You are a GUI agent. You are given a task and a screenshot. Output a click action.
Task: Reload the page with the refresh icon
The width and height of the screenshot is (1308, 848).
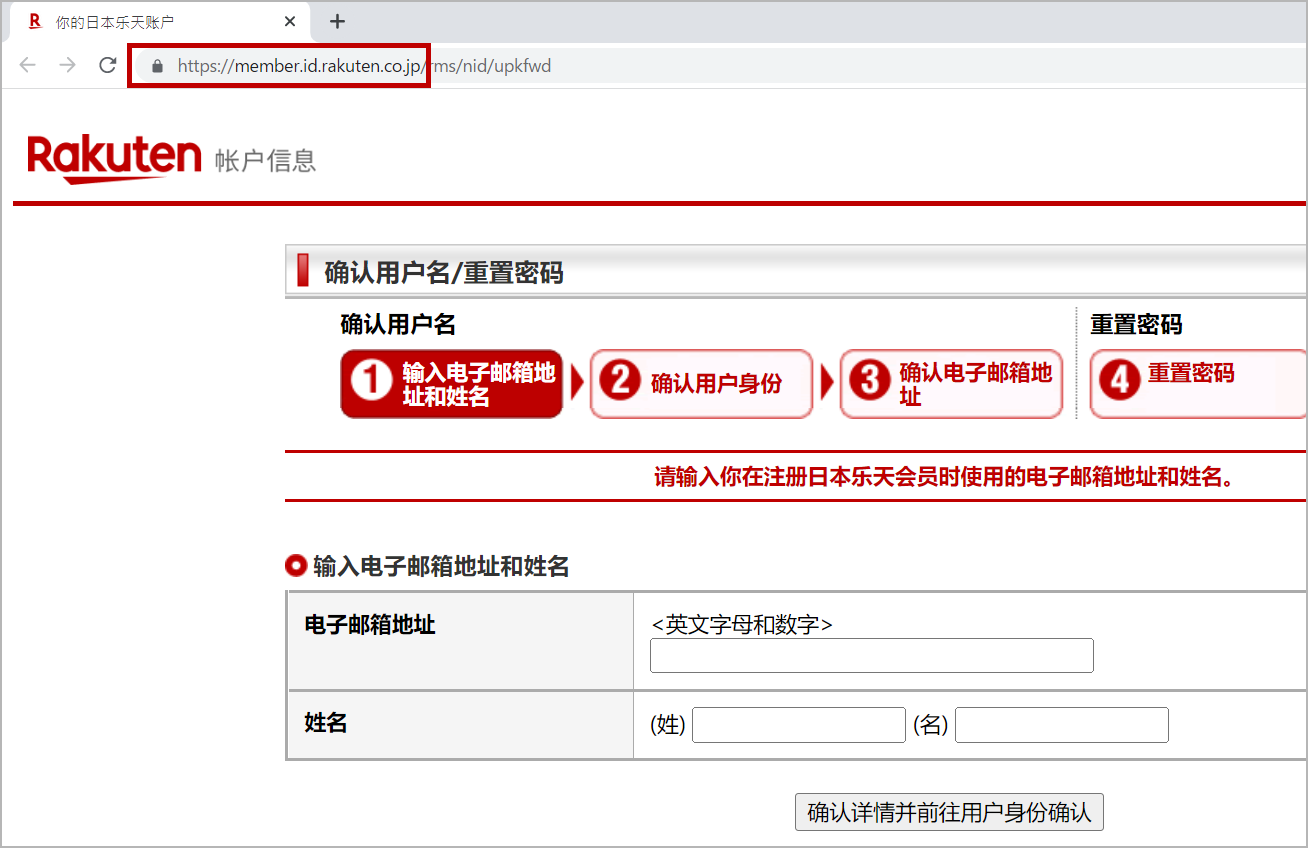pos(107,66)
